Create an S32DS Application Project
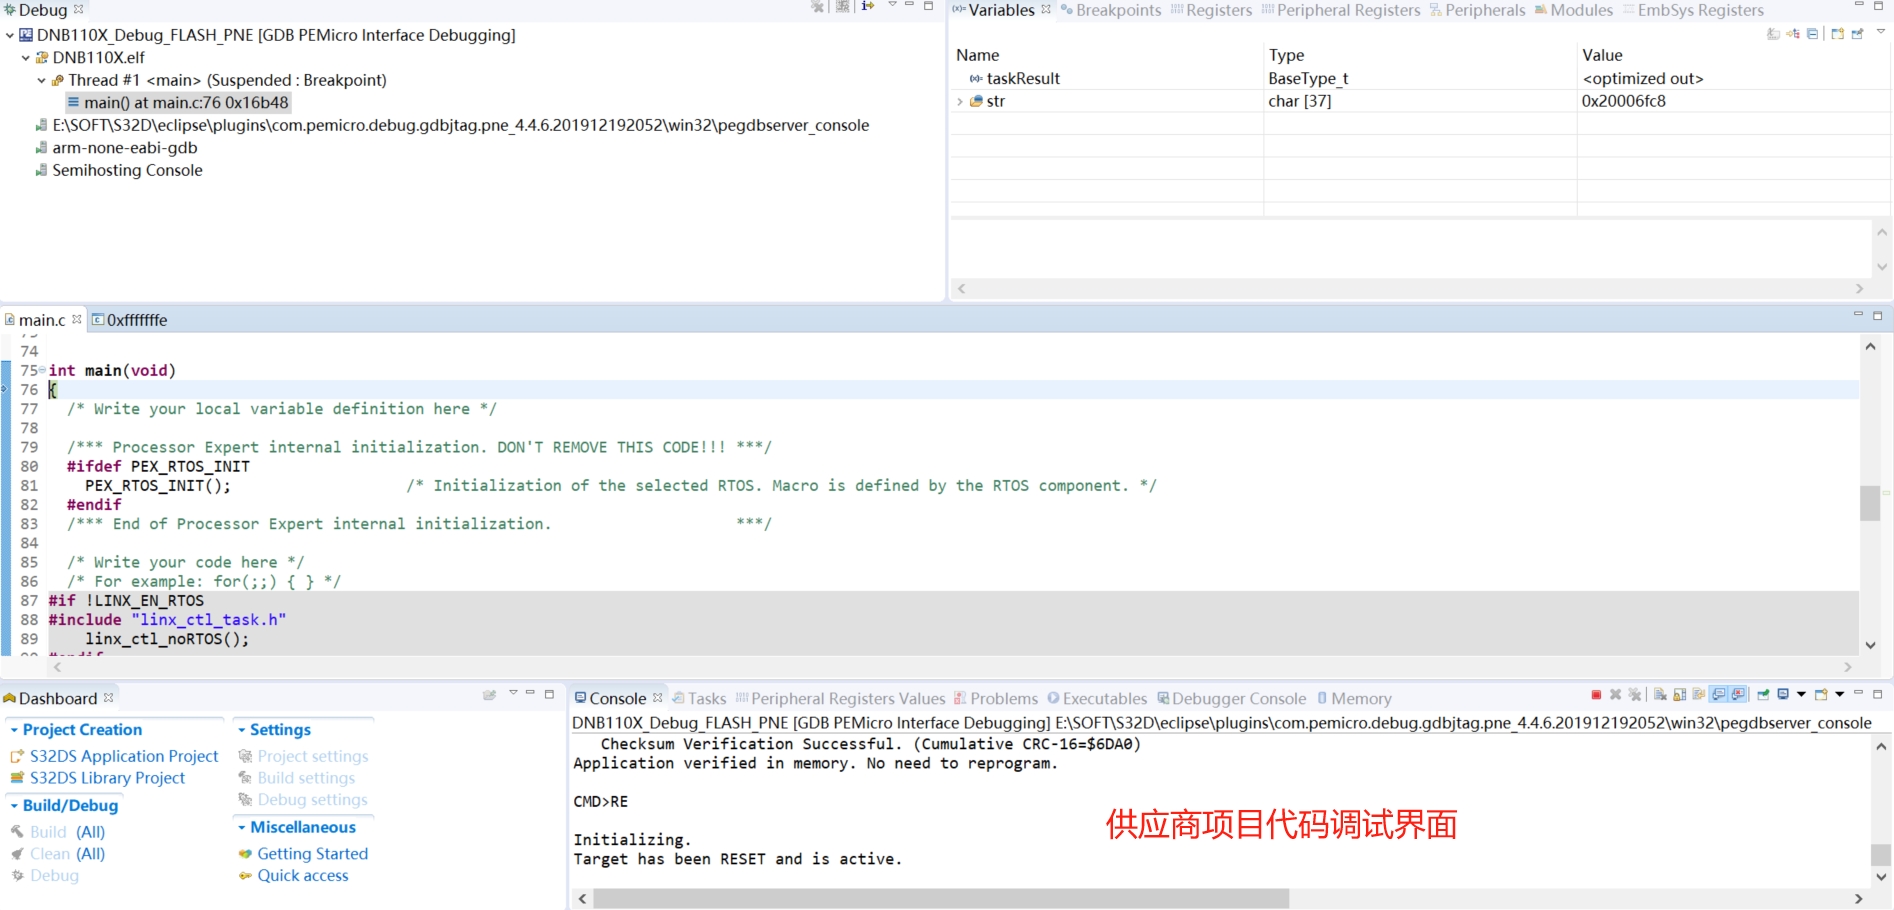This screenshot has height=910, width=1894. 124,756
